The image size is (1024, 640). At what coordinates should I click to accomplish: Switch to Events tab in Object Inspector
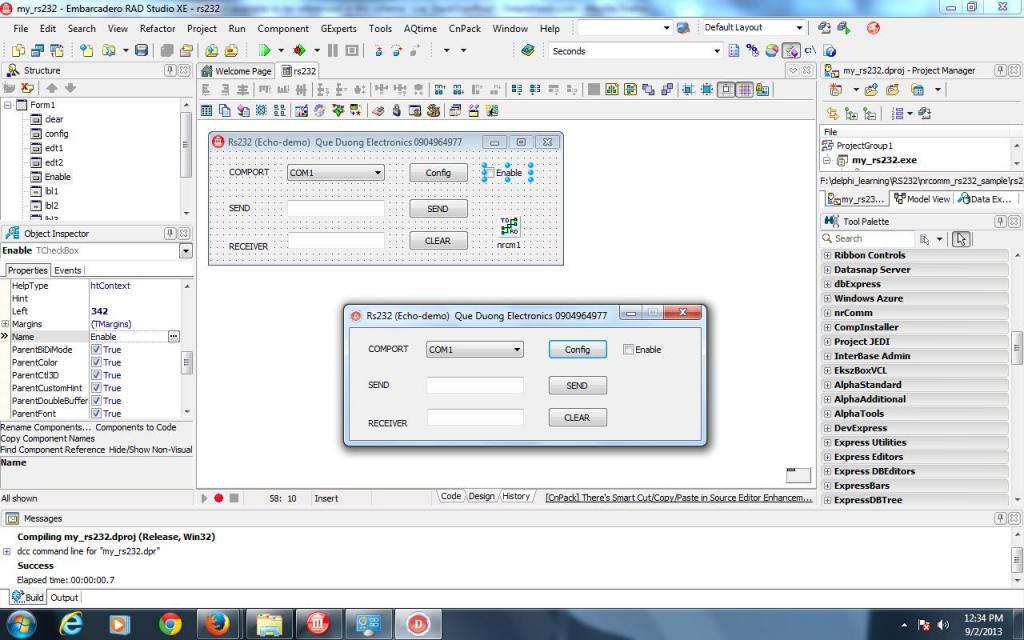(x=67, y=270)
